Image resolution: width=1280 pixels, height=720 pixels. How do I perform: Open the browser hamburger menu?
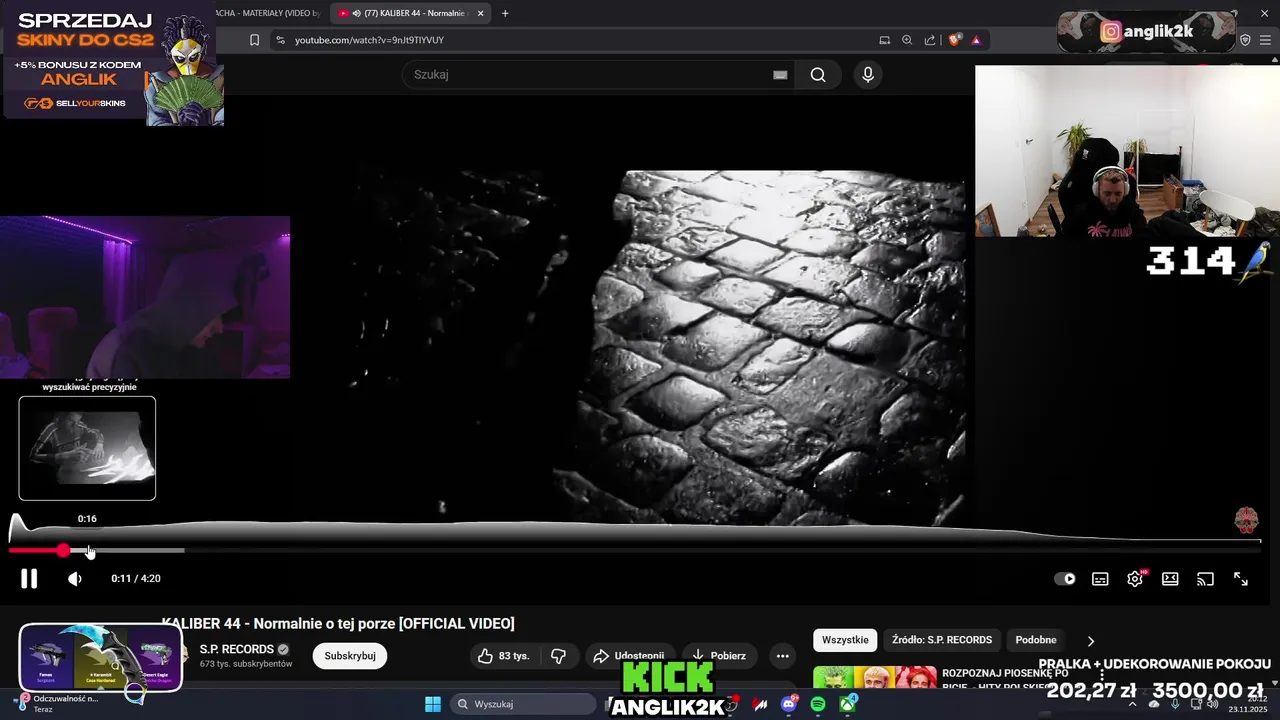click(1265, 40)
